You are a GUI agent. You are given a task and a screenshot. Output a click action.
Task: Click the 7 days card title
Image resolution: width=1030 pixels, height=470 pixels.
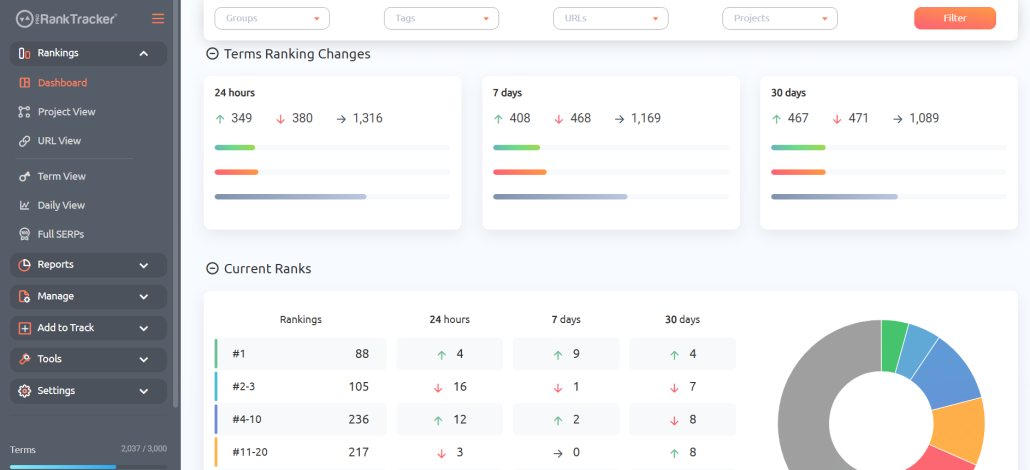click(x=507, y=93)
